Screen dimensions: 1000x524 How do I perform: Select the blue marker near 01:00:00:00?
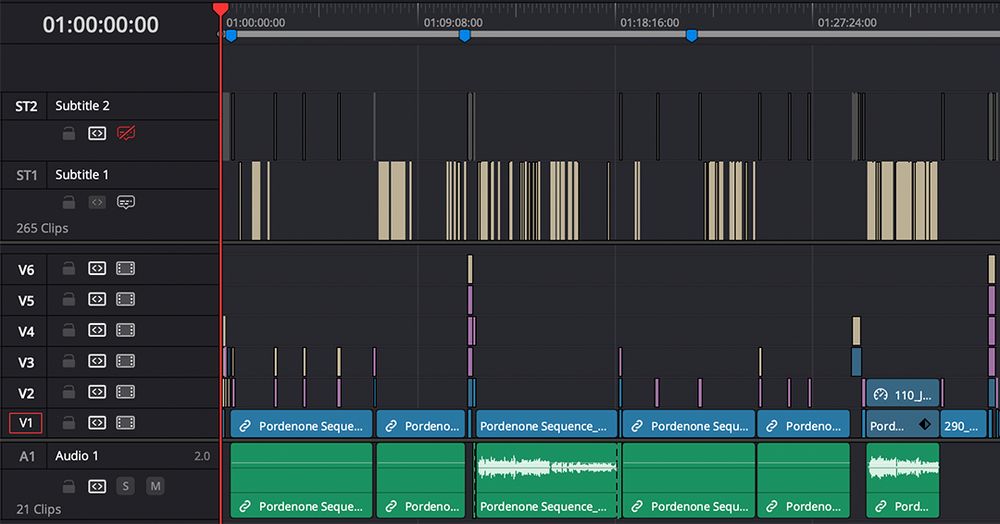tap(232, 36)
